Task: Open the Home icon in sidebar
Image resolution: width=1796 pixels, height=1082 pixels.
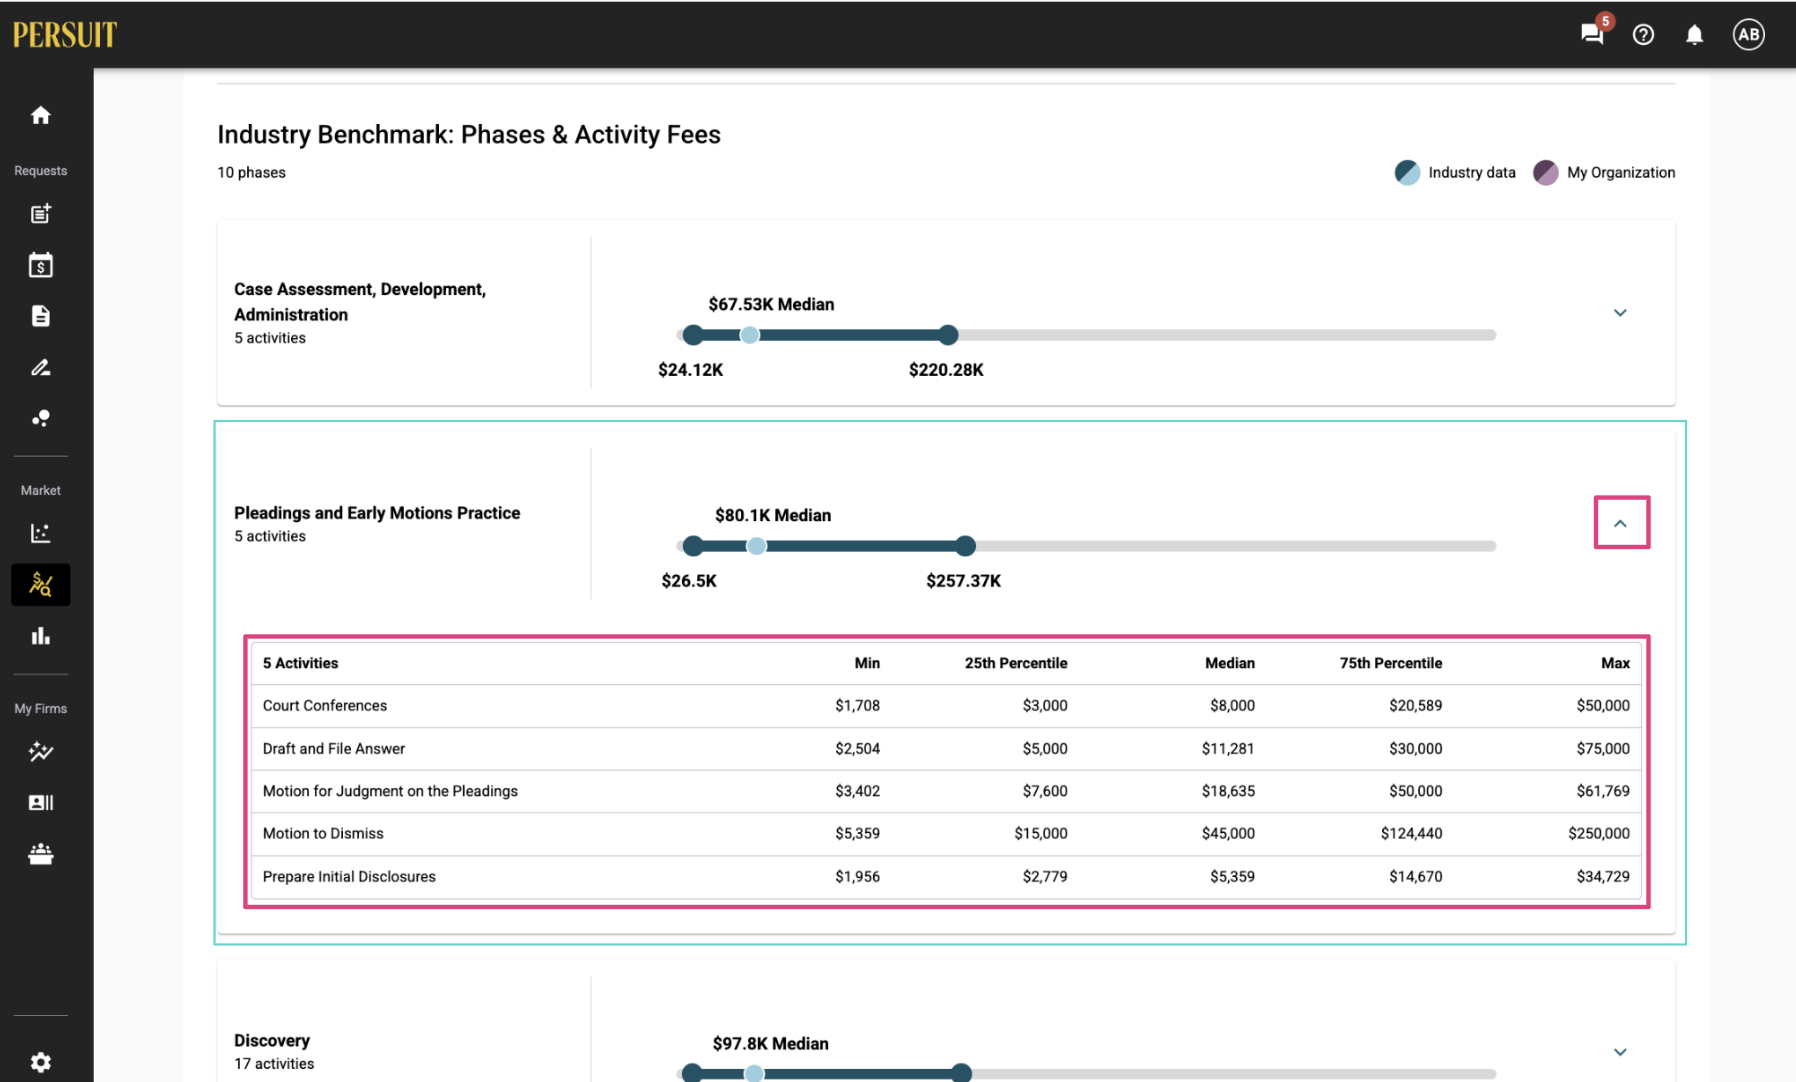Action: pos(41,116)
